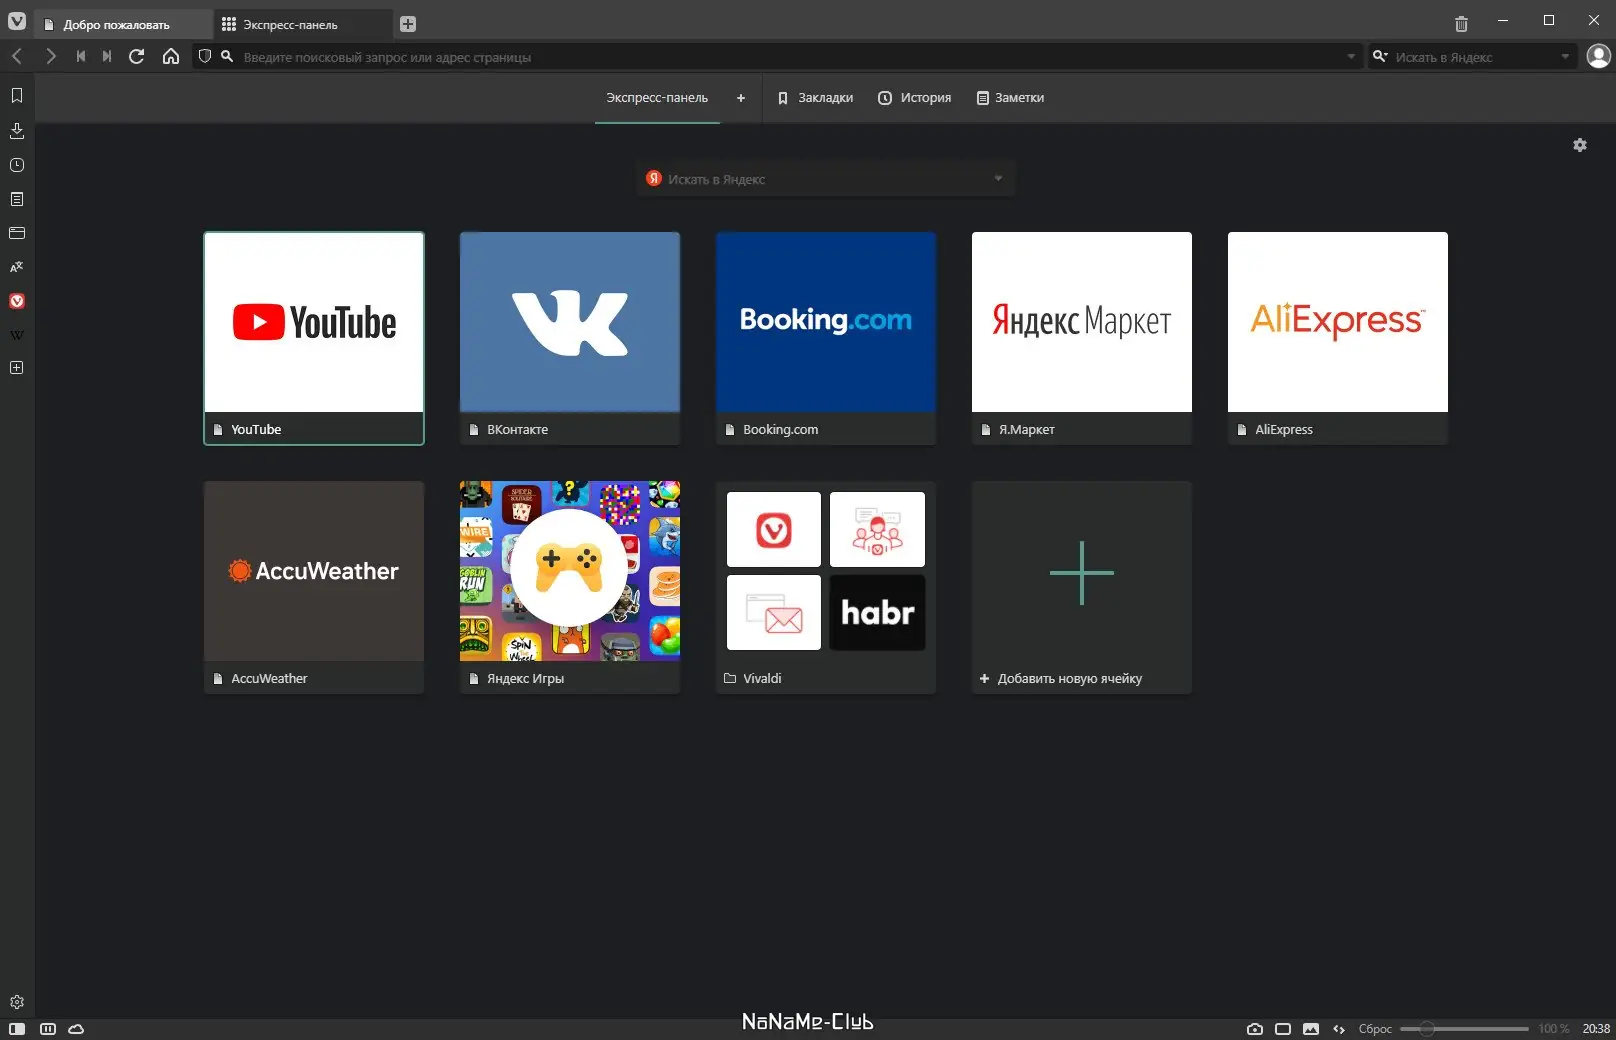Open the Vivaldi speed dial folder label
The width and height of the screenshot is (1616, 1040).
762,678
